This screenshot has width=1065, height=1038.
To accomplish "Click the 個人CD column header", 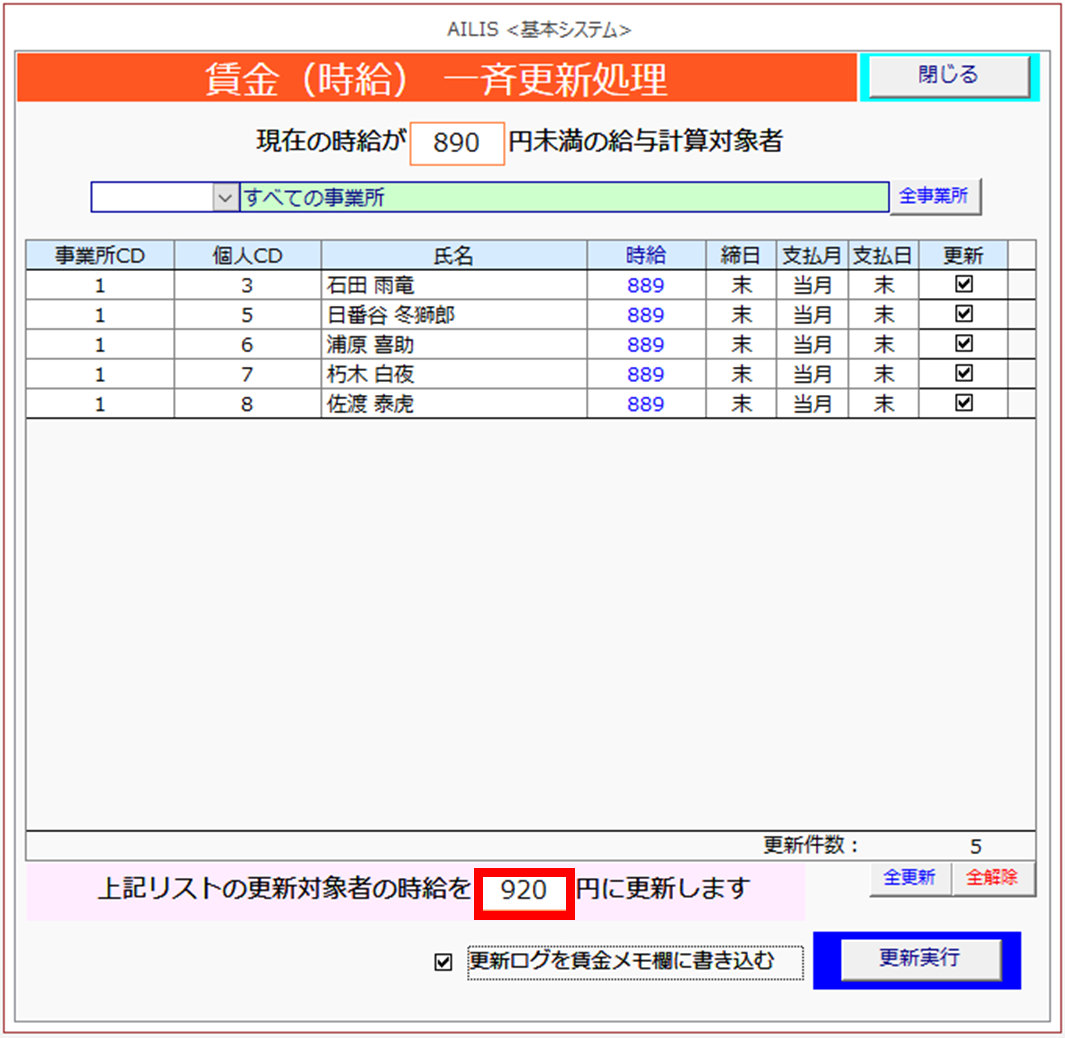I will [x=247, y=256].
